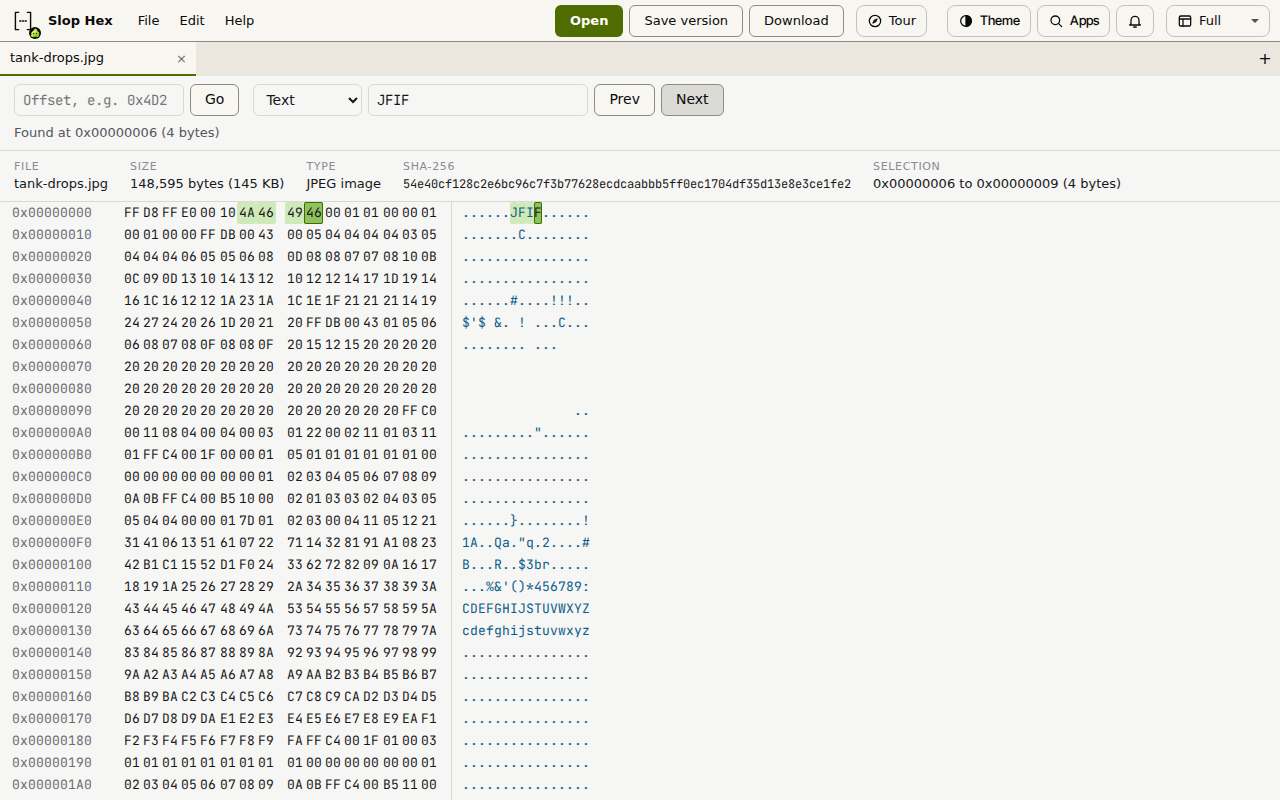Screen dimensions: 1280x800
Task: Click the Go button
Action: [x=214, y=100]
